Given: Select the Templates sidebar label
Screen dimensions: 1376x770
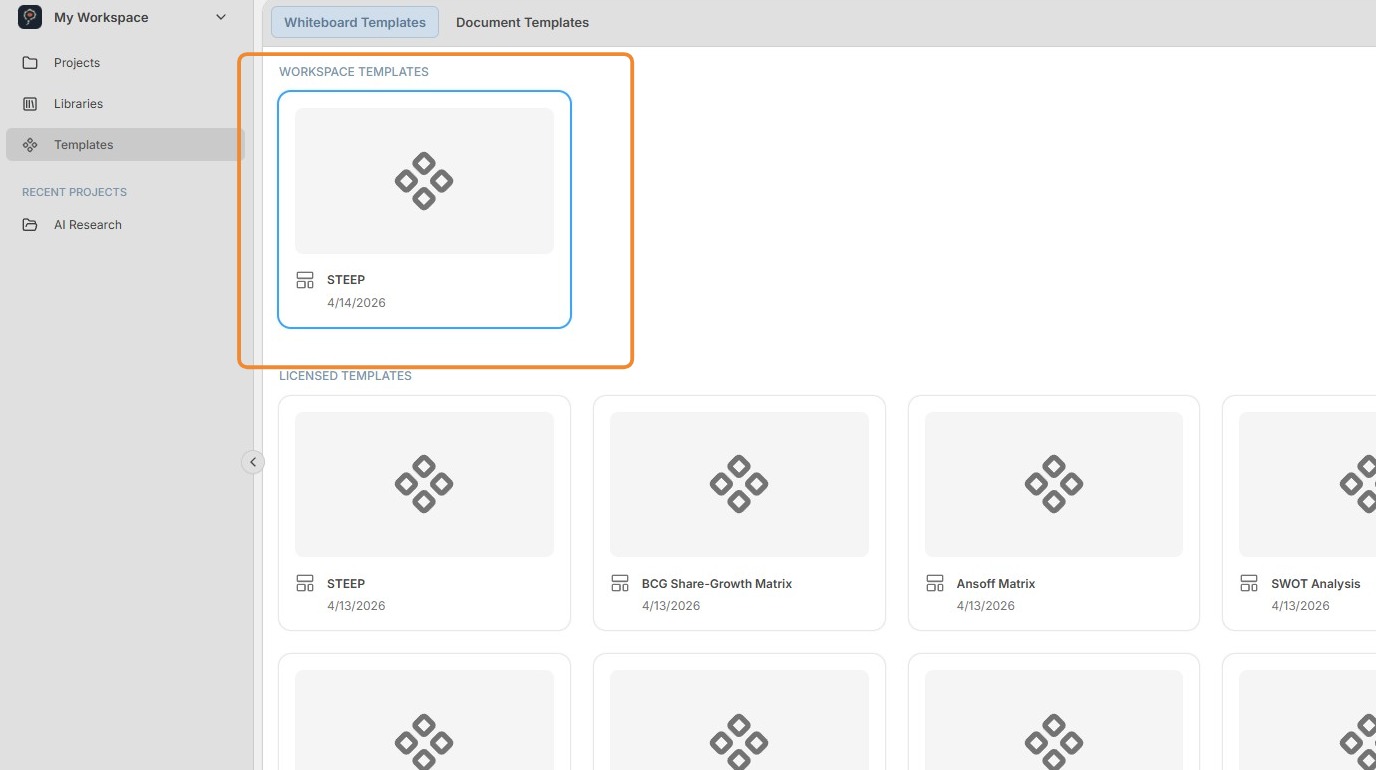Looking at the screenshot, I should [84, 145].
